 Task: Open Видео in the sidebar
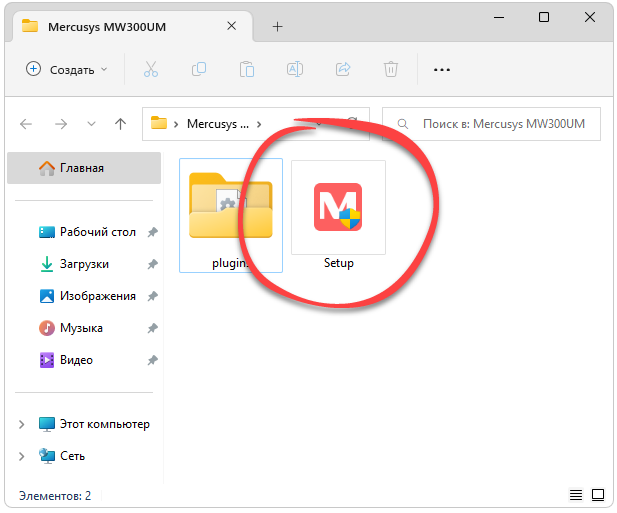66,360
